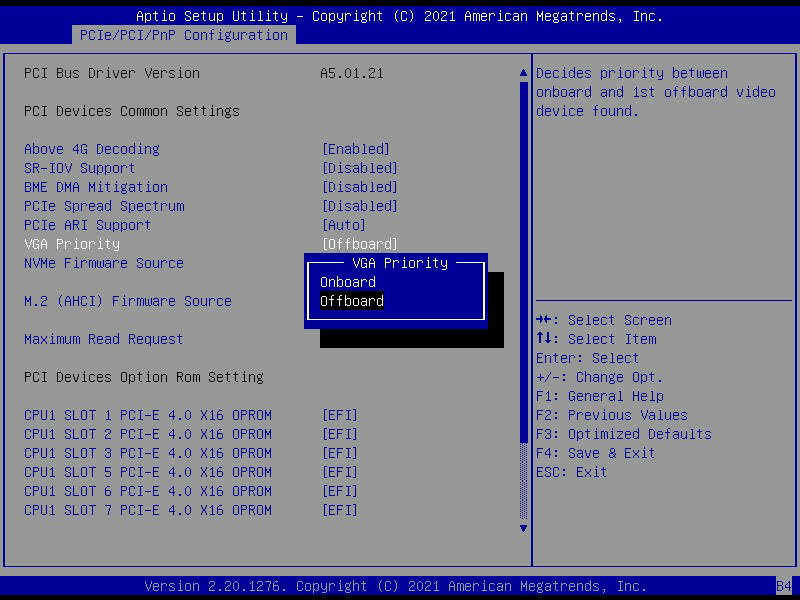Click the F2: Previous Values hint

(x=612, y=415)
